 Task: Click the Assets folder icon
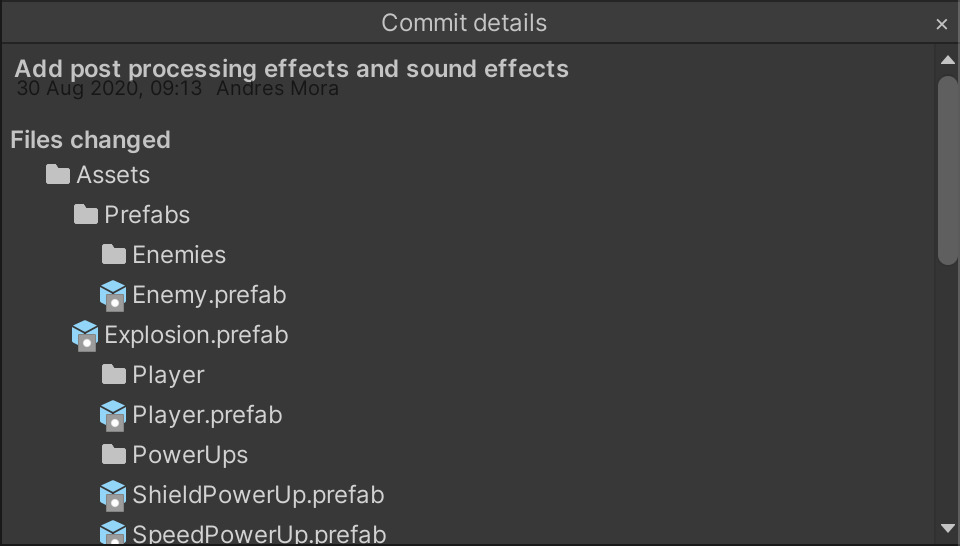(58, 174)
